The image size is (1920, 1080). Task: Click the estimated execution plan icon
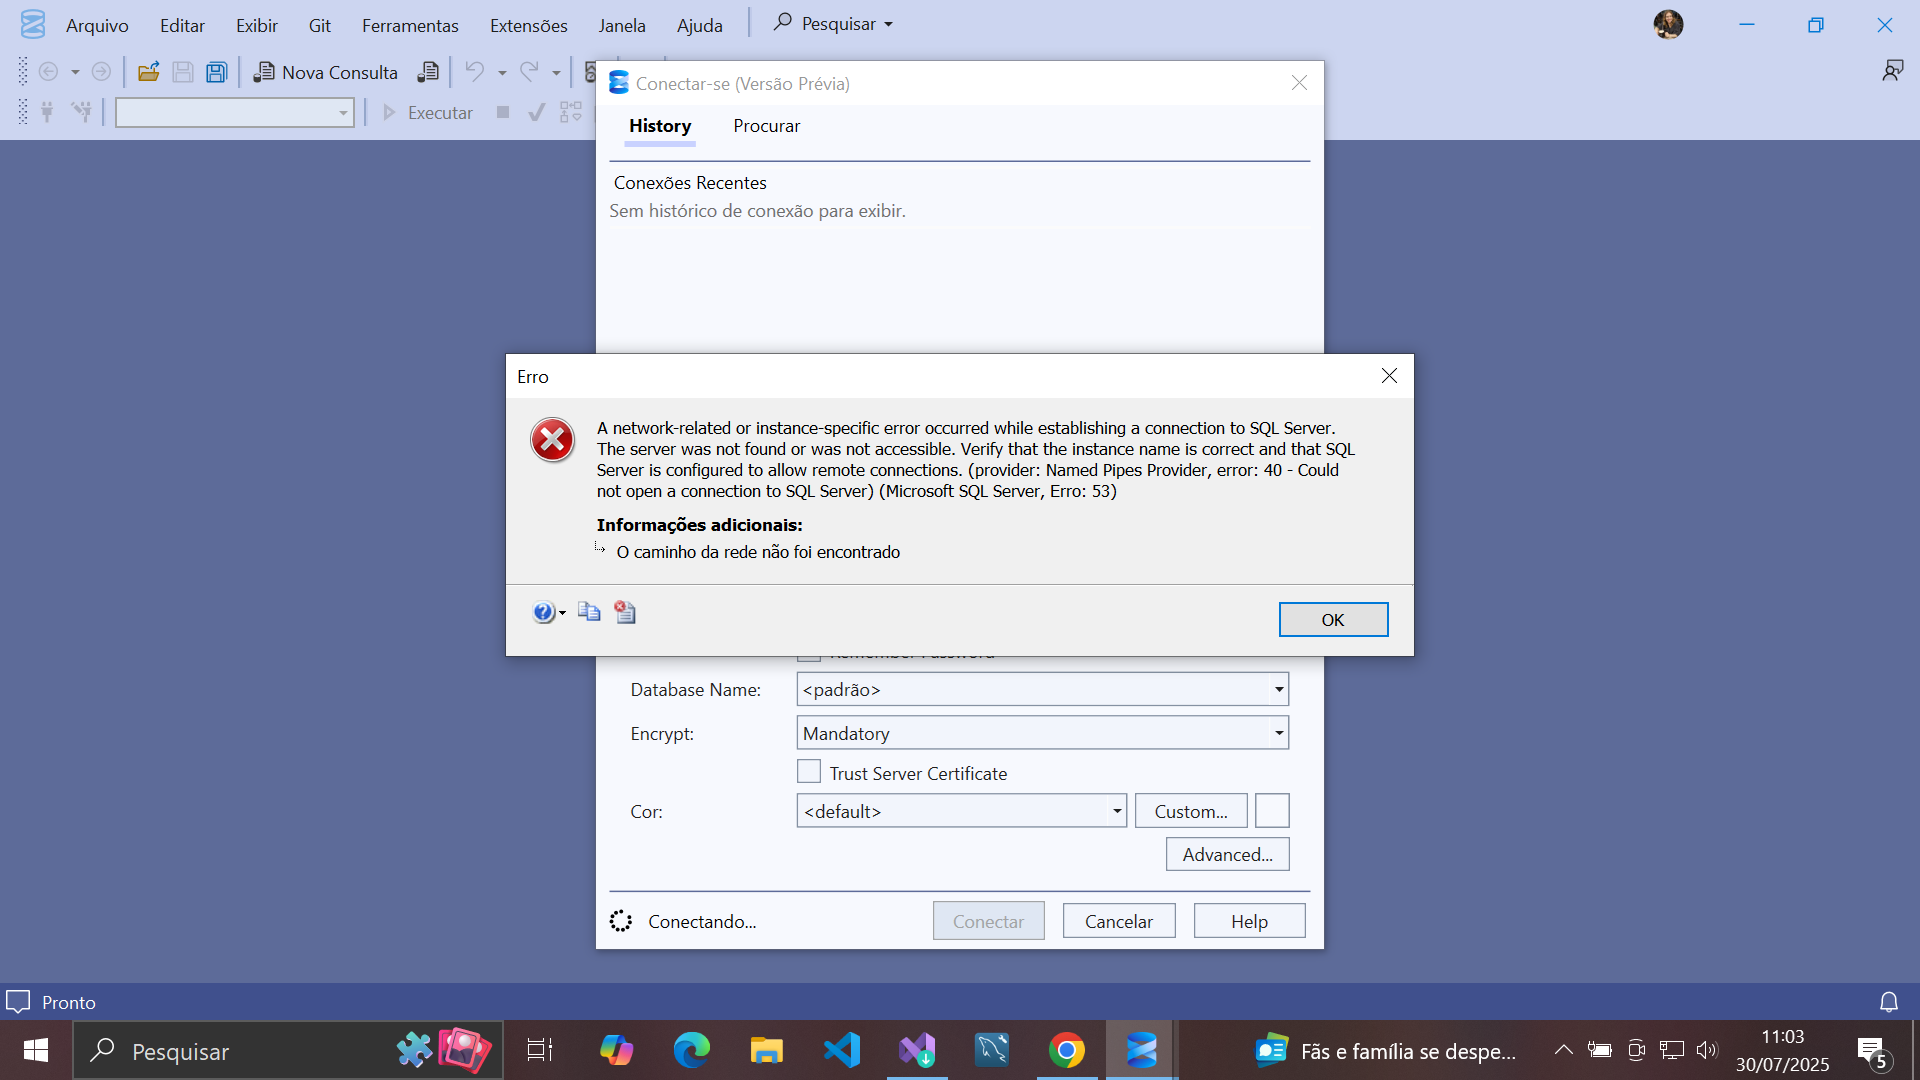[571, 112]
